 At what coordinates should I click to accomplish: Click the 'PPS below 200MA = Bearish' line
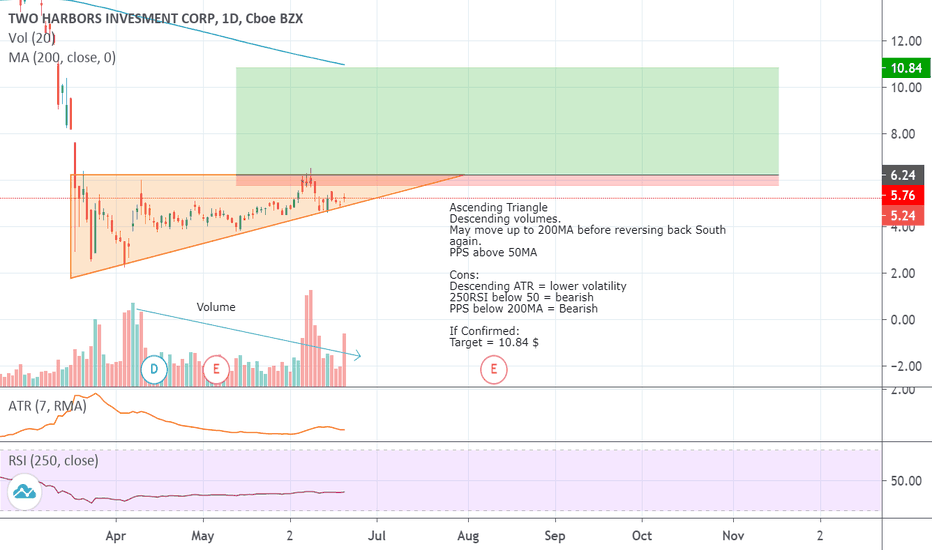coord(524,309)
